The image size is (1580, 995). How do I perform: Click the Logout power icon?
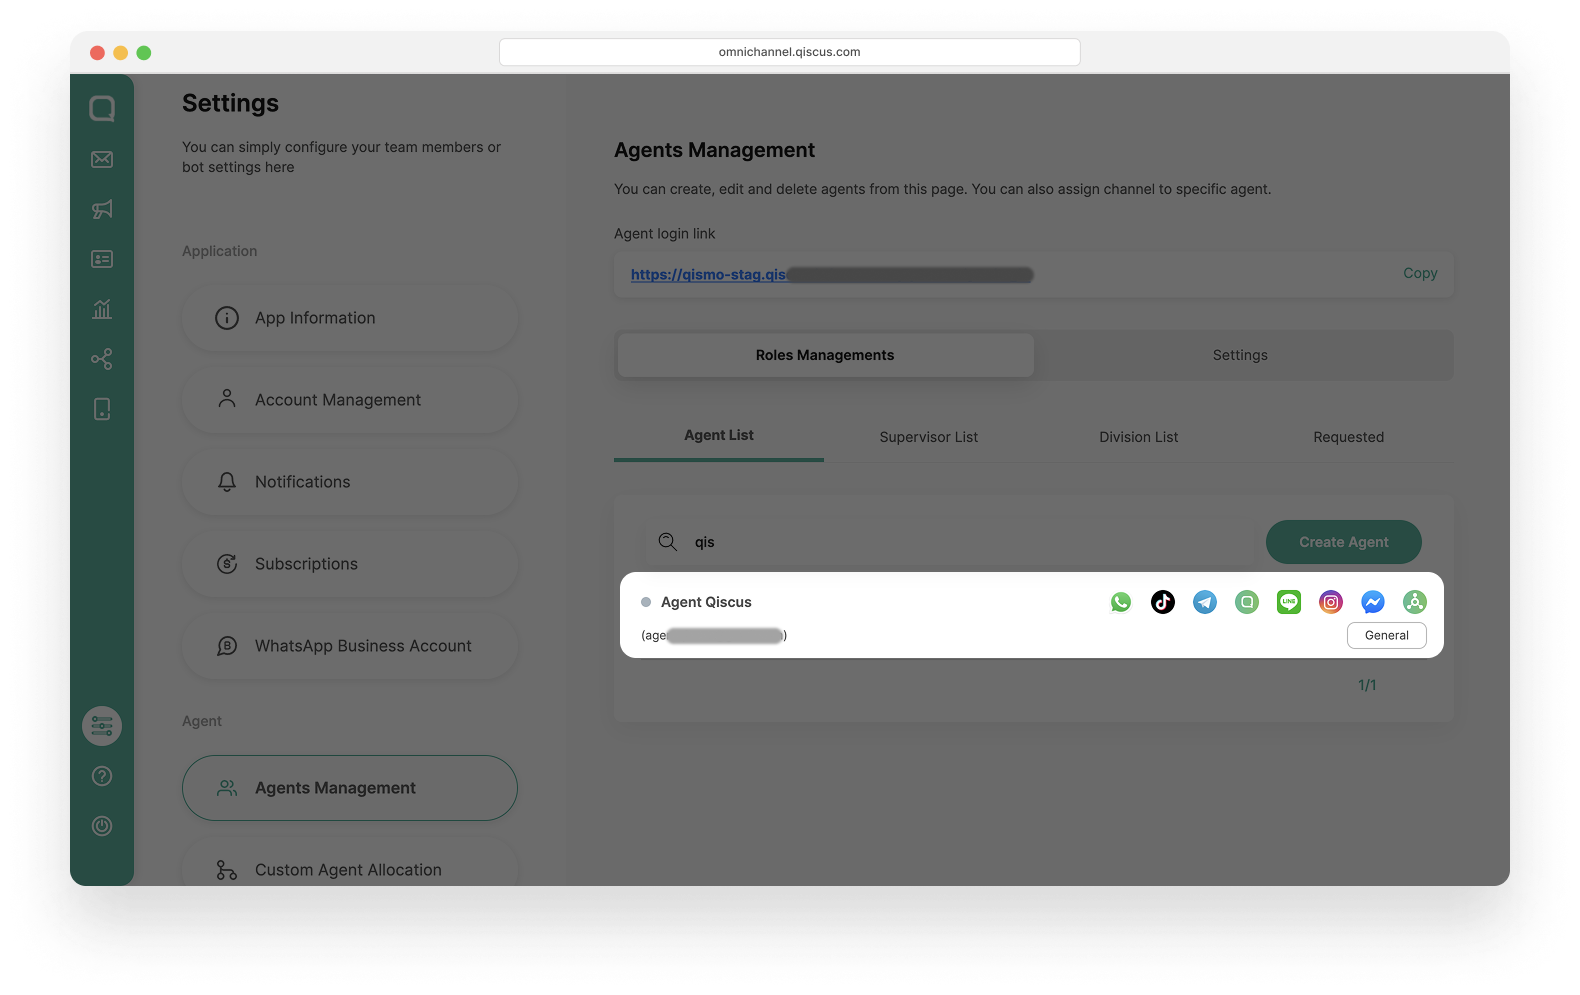[102, 826]
